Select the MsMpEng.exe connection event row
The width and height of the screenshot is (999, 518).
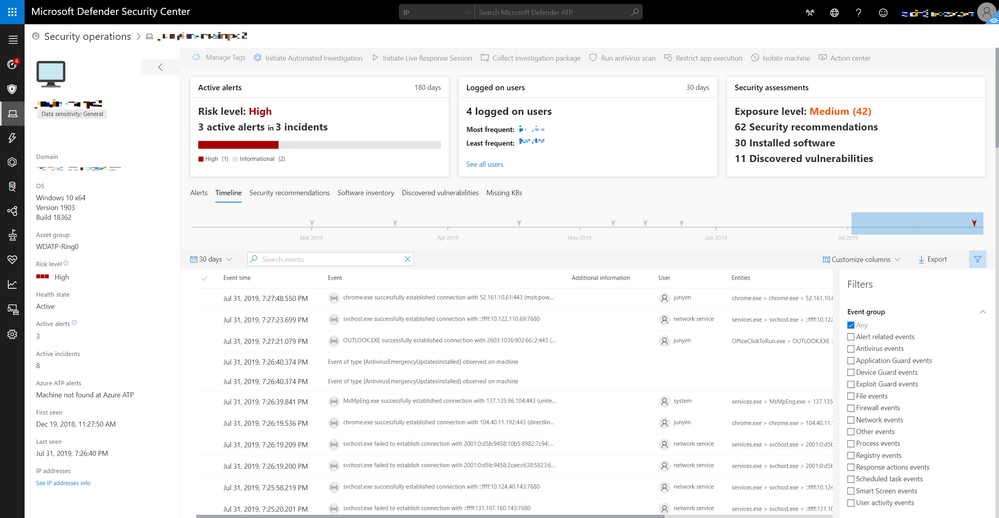point(515,401)
